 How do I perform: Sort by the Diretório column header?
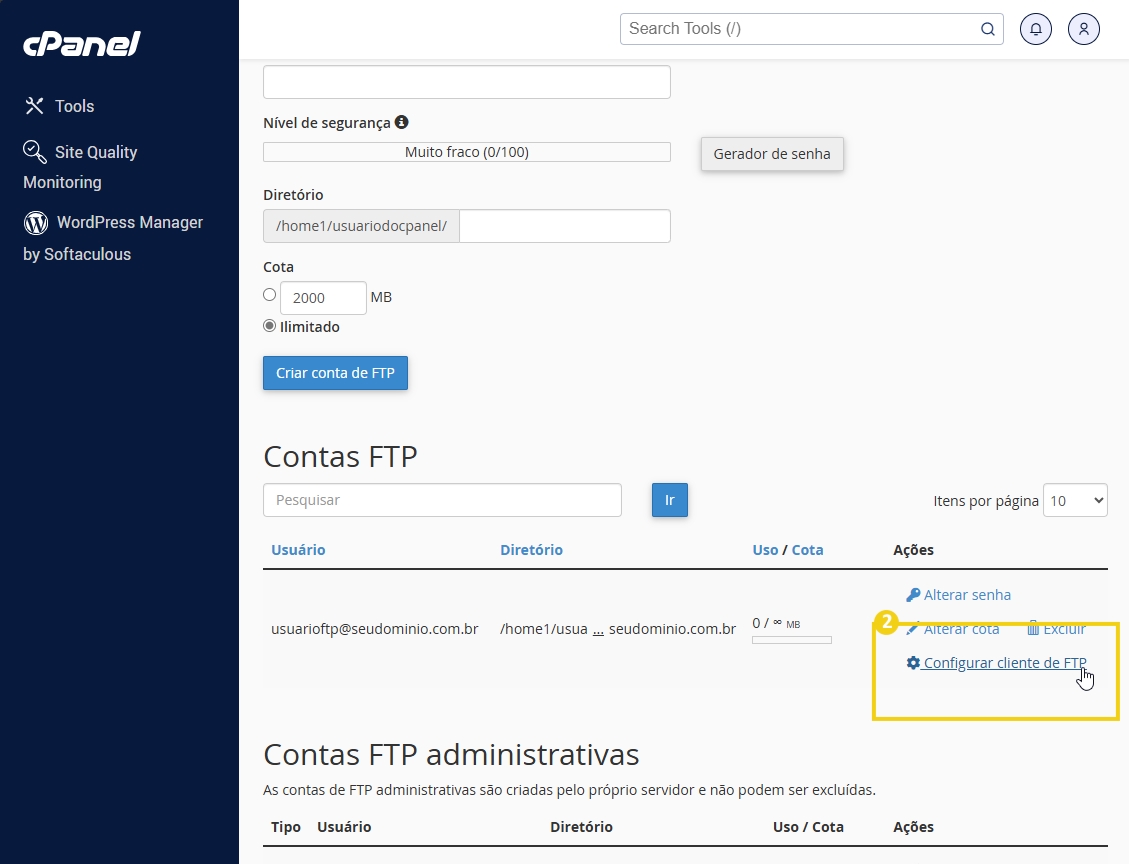[x=531, y=549]
